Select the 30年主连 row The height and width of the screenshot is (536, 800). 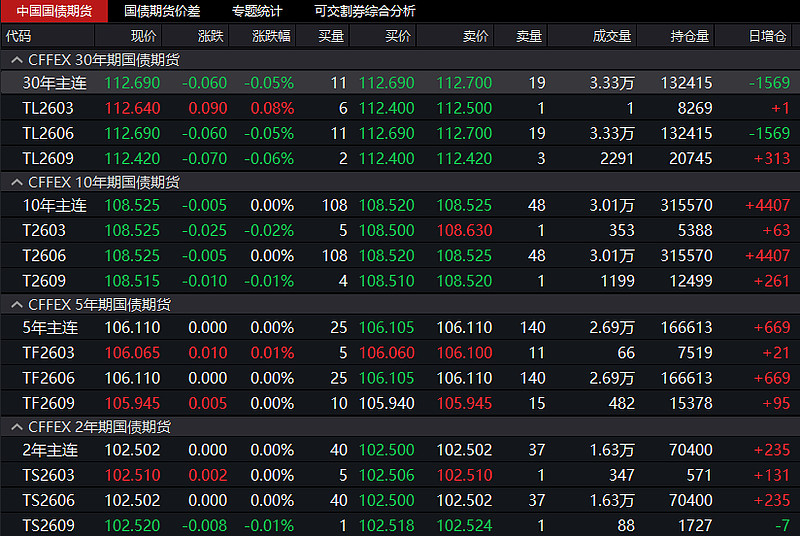[x=400, y=83]
